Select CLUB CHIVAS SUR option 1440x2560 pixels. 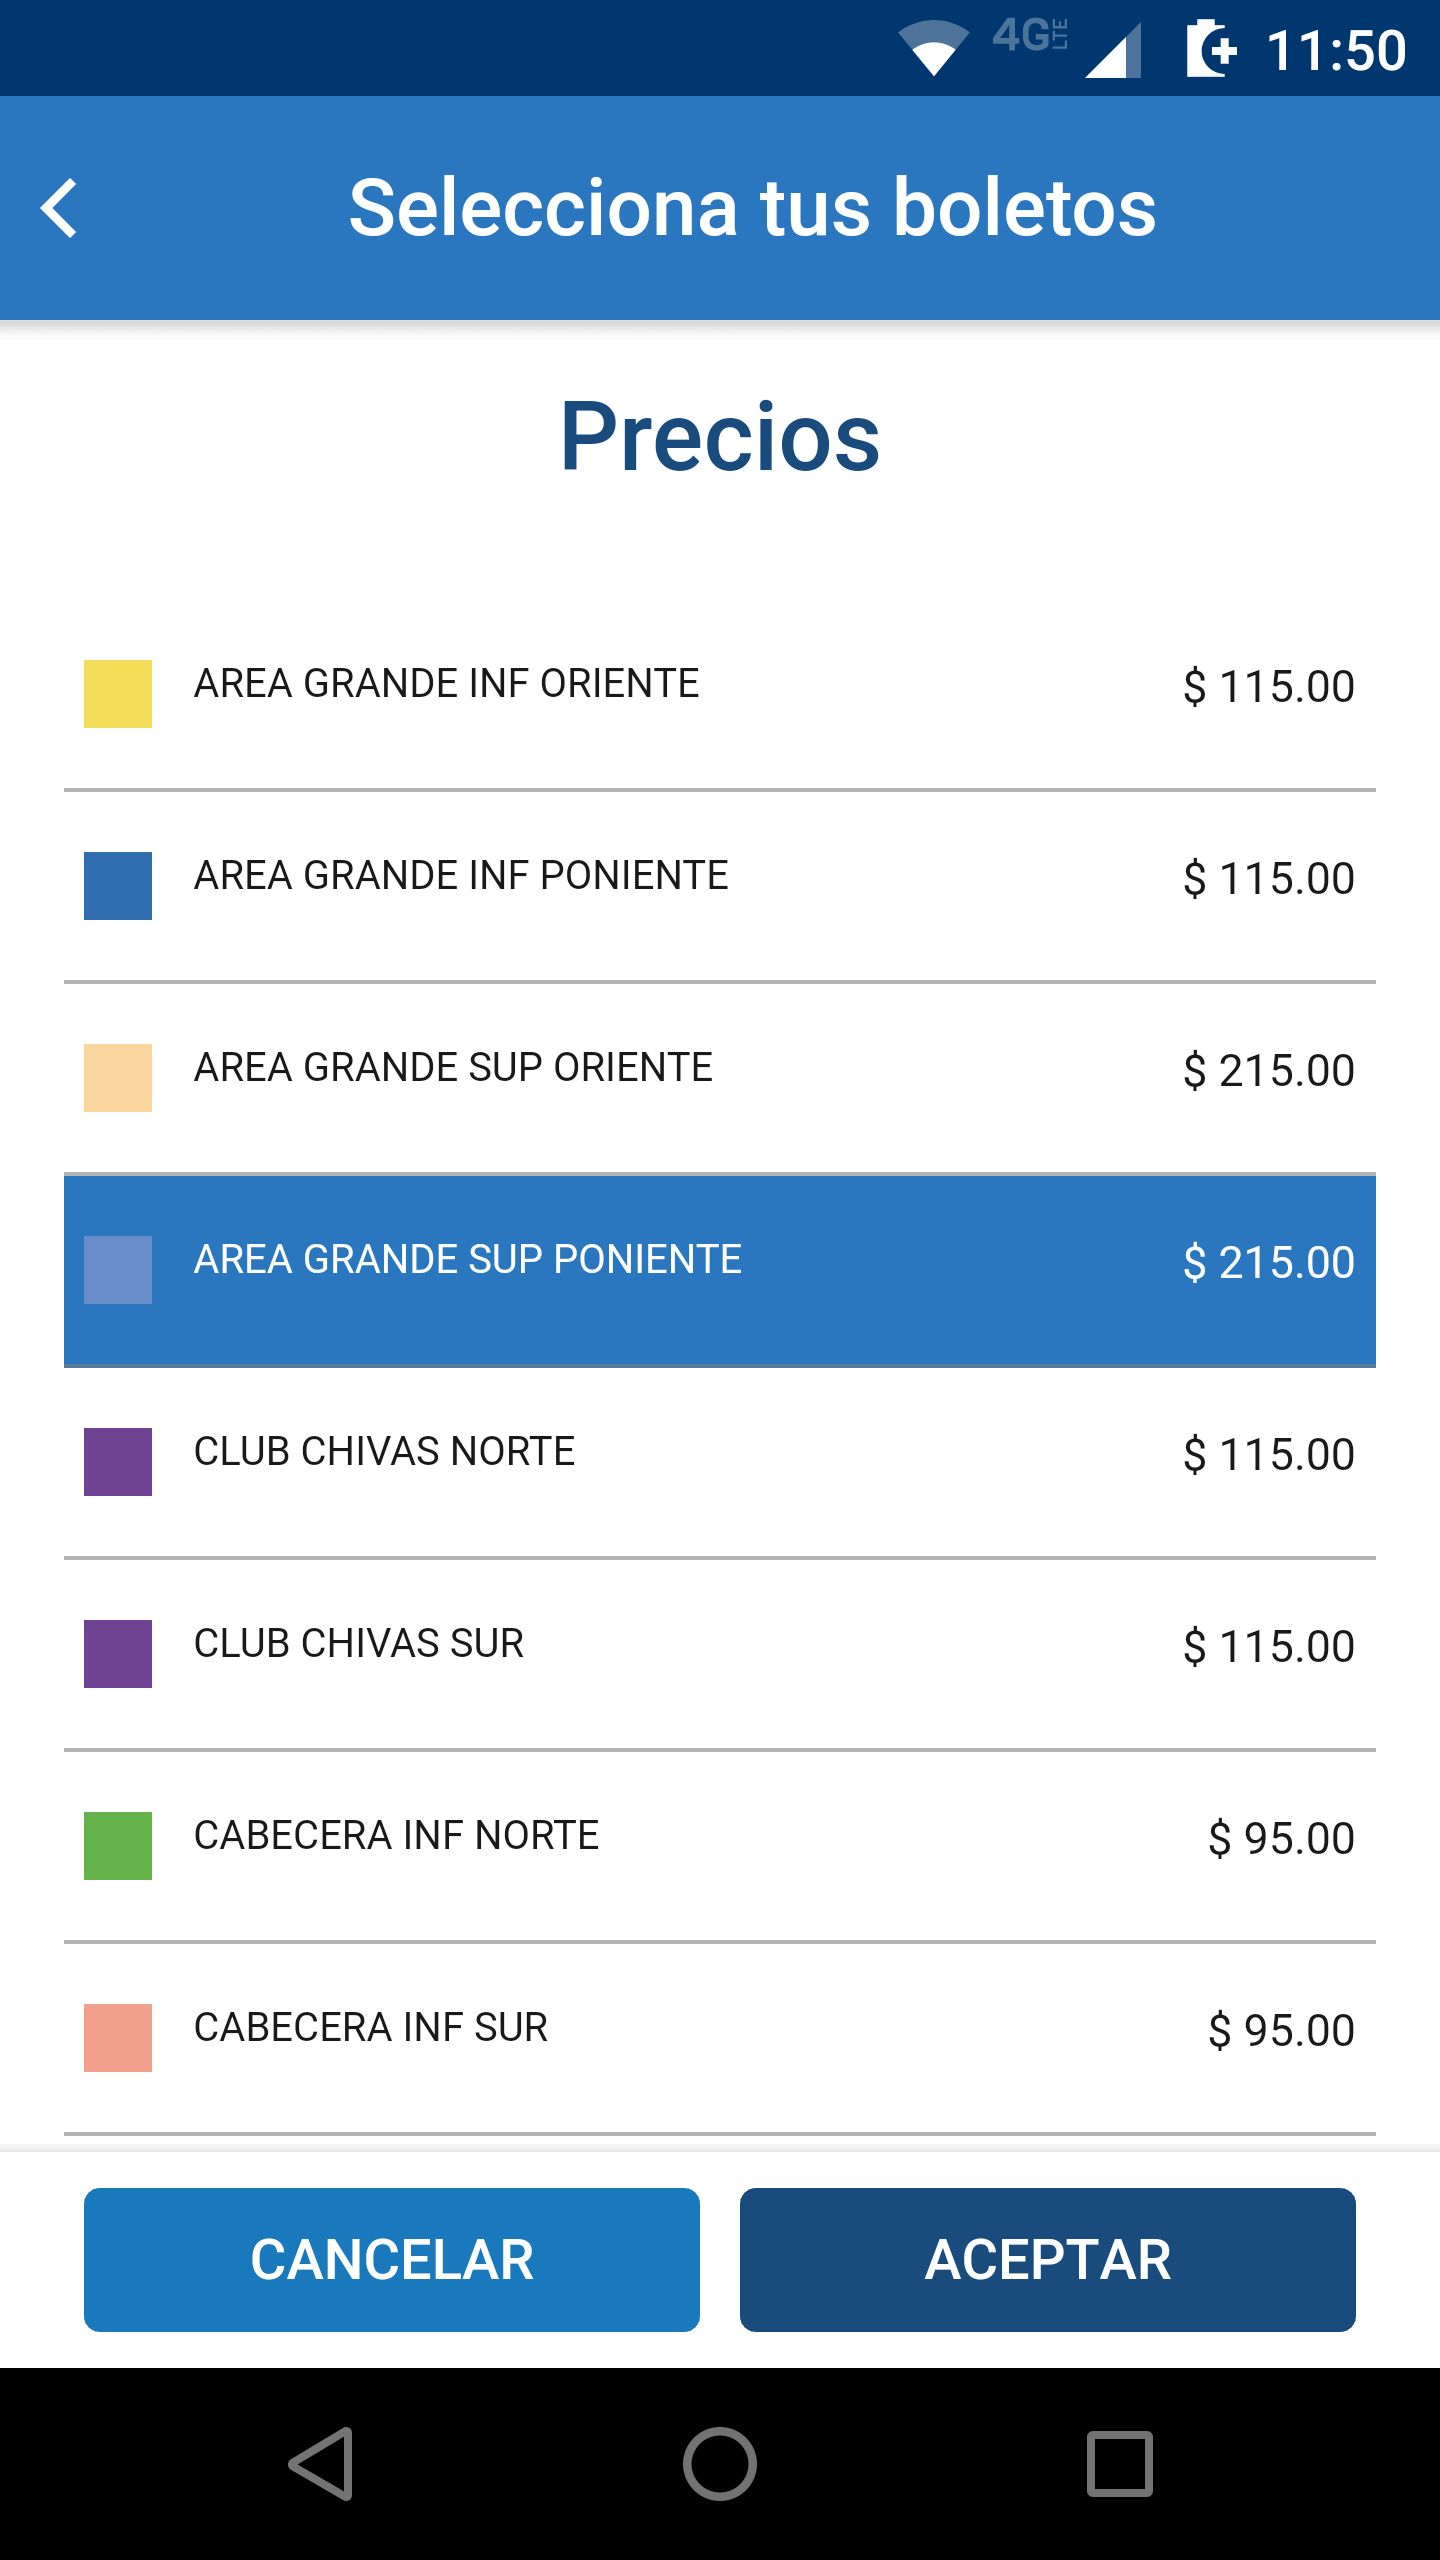720,1654
